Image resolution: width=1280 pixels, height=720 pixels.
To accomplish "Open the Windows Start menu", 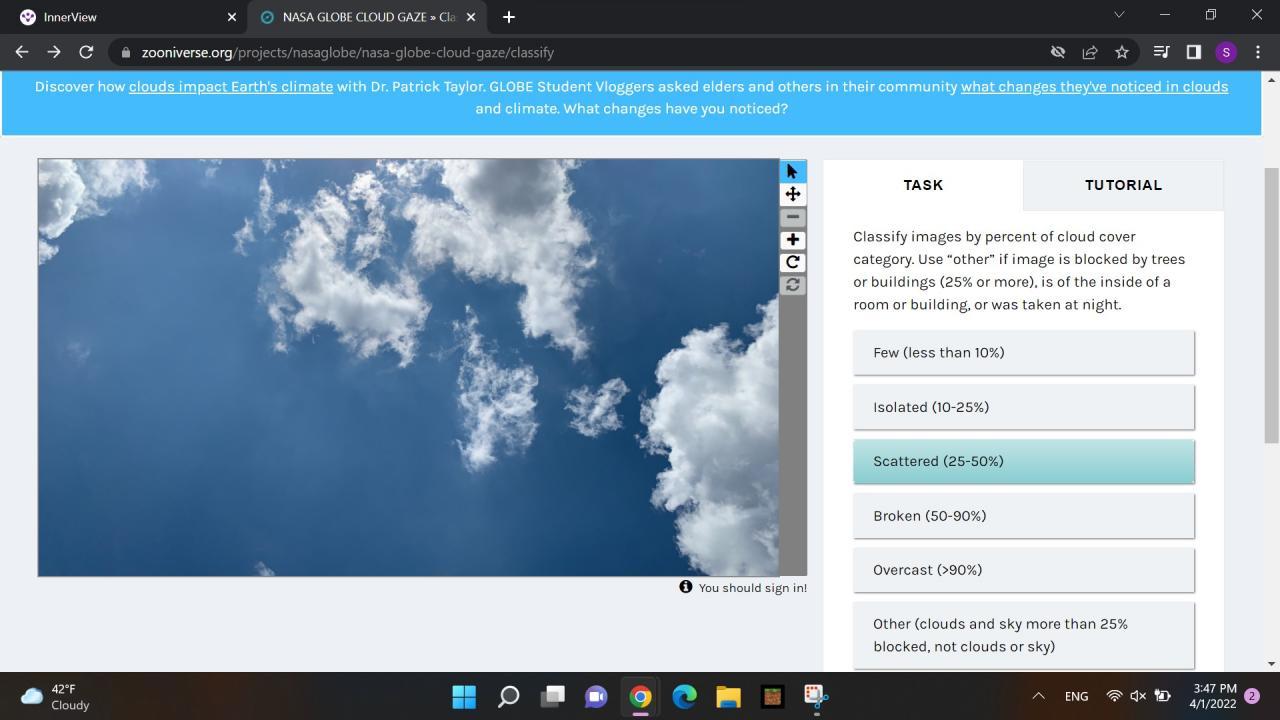I will 464,696.
